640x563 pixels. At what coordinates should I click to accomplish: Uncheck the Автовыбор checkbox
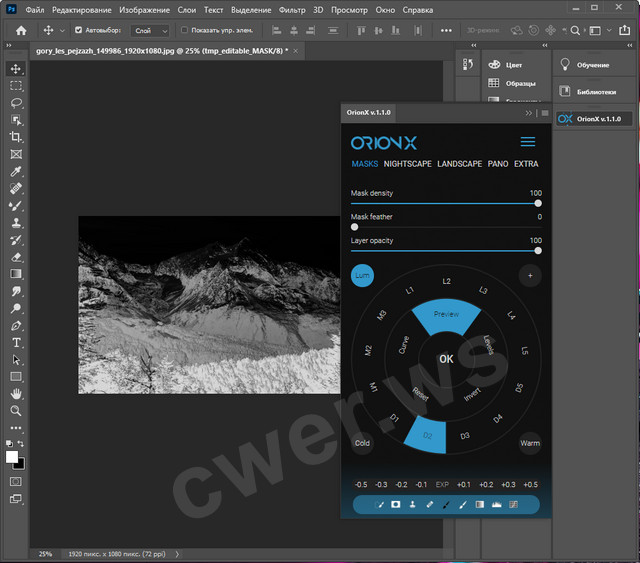(x=79, y=31)
